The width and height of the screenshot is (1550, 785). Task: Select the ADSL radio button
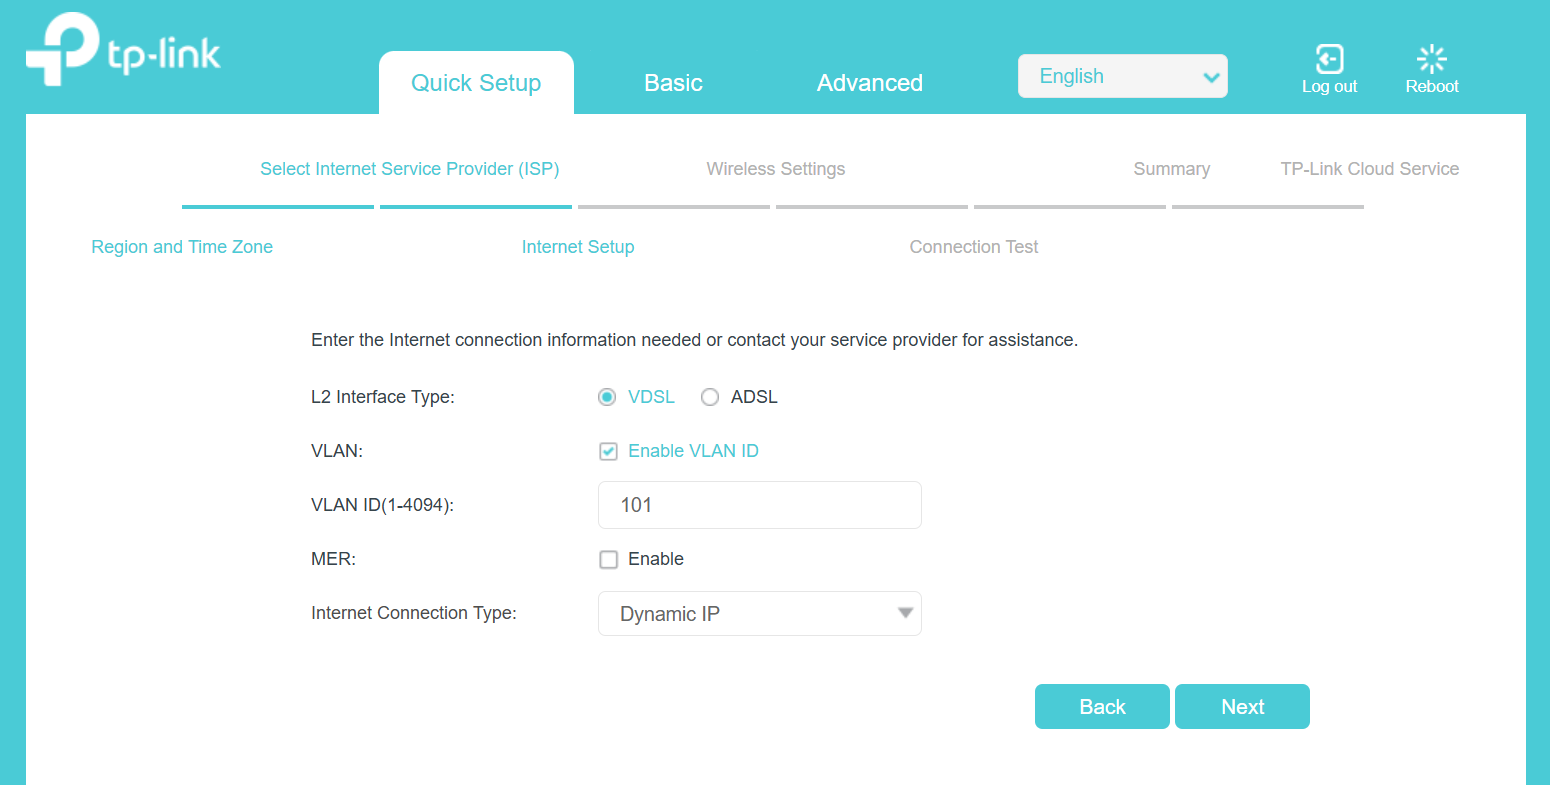click(x=710, y=396)
